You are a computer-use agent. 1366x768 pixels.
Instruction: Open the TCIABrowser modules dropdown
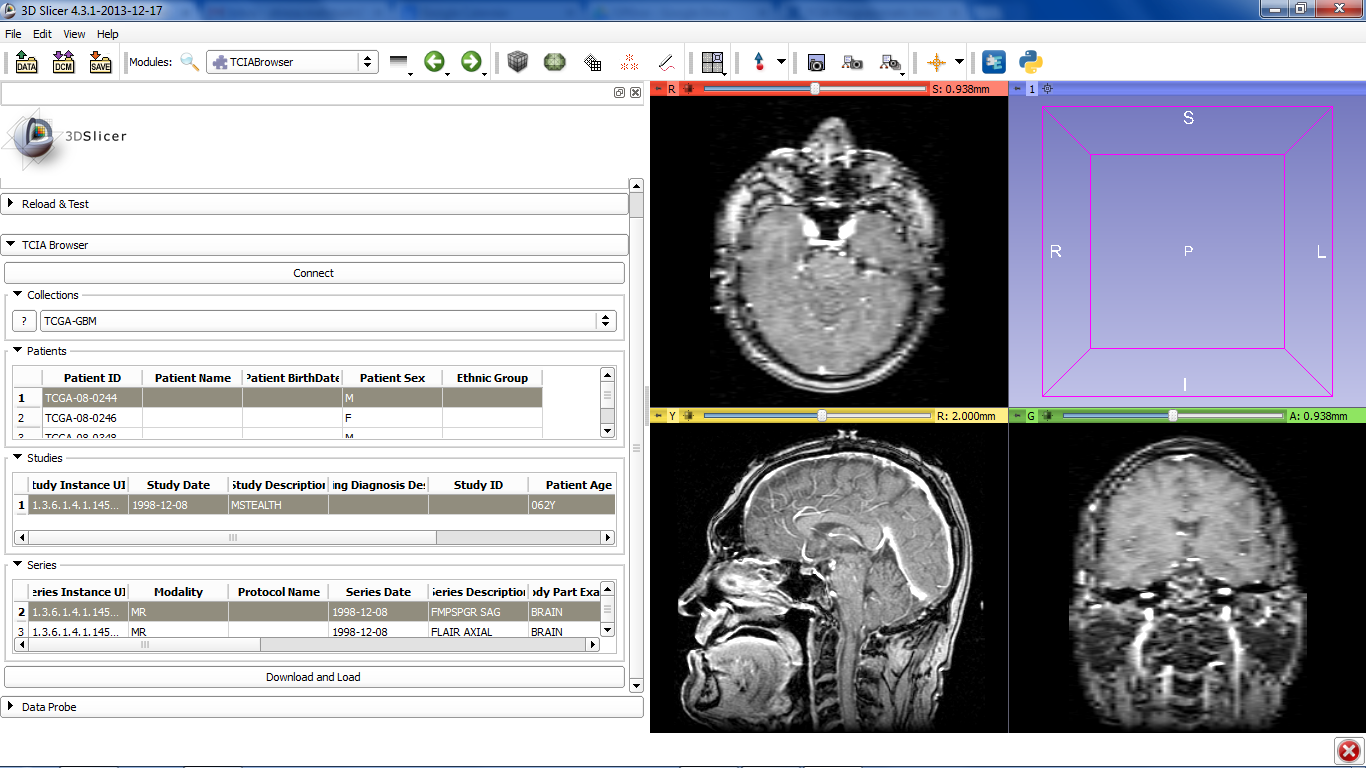click(292, 62)
